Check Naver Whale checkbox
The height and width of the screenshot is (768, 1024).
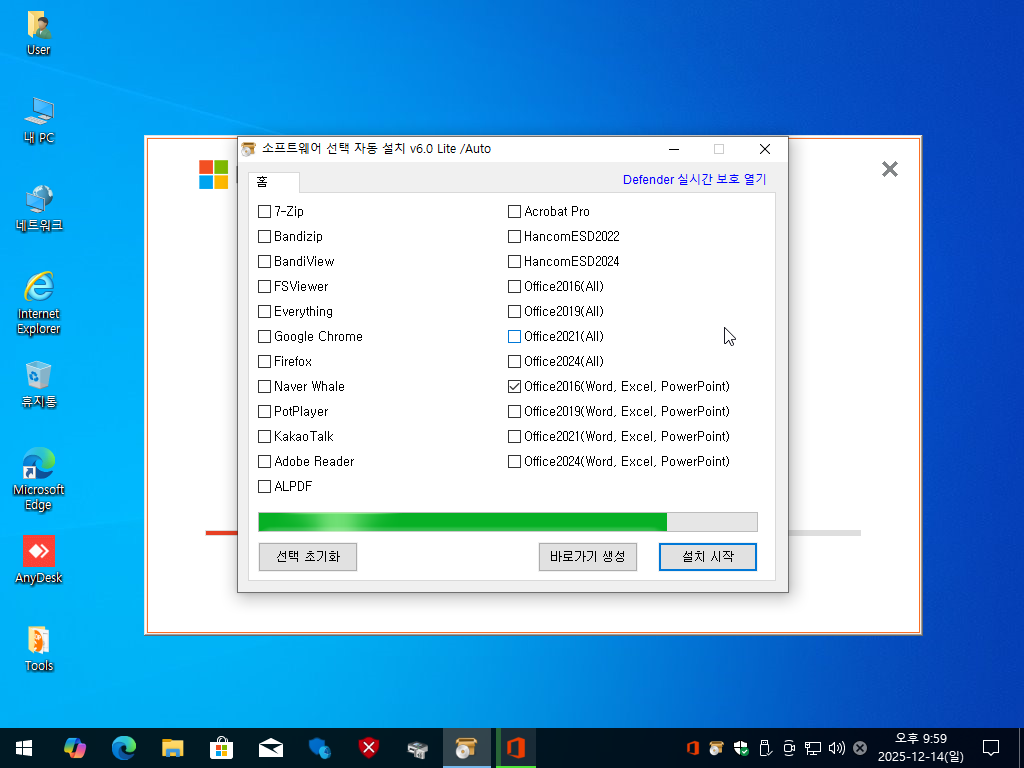[x=264, y=387]
